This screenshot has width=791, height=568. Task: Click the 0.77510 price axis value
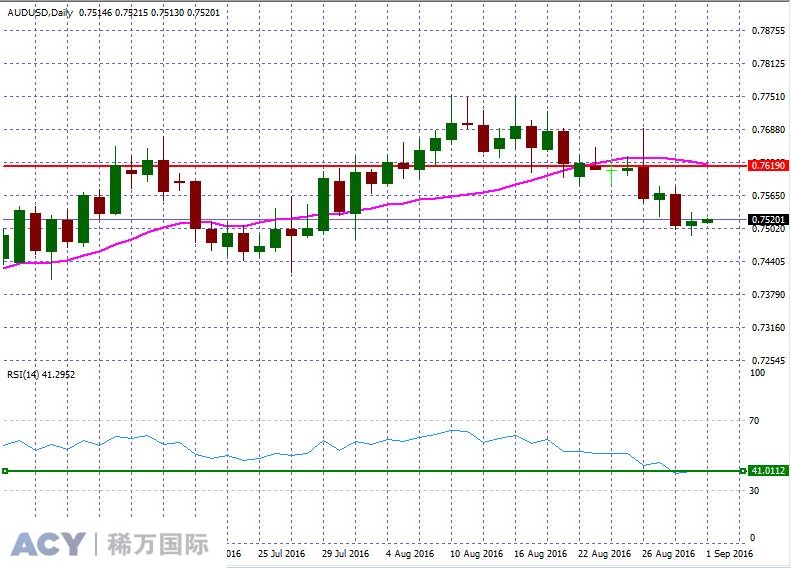tap(768, 97)
